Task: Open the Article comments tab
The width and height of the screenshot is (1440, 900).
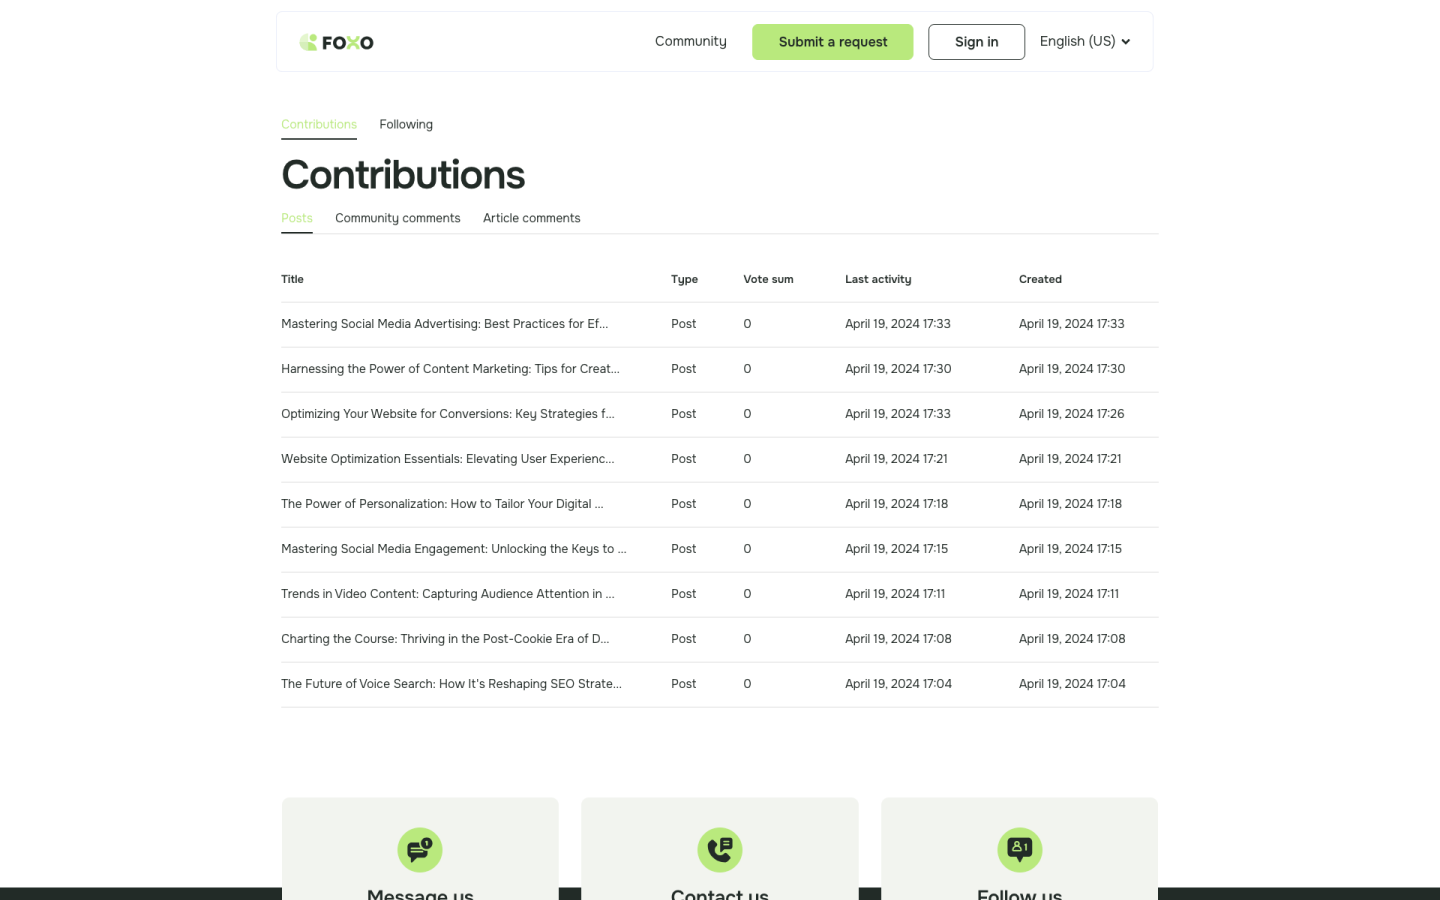Action: point(531,218)
